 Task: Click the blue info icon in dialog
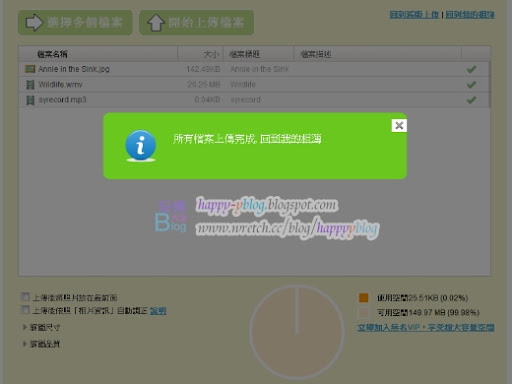(140, 145)
